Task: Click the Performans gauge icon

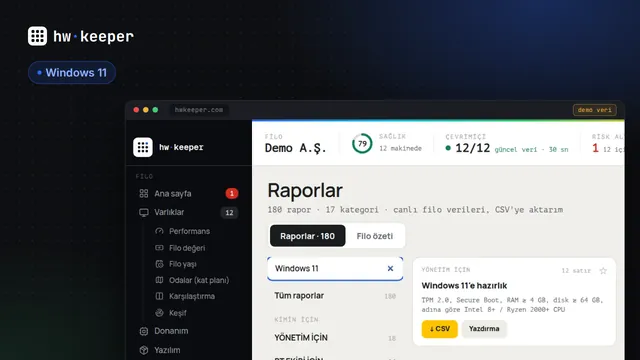Action: pos(159,231)
